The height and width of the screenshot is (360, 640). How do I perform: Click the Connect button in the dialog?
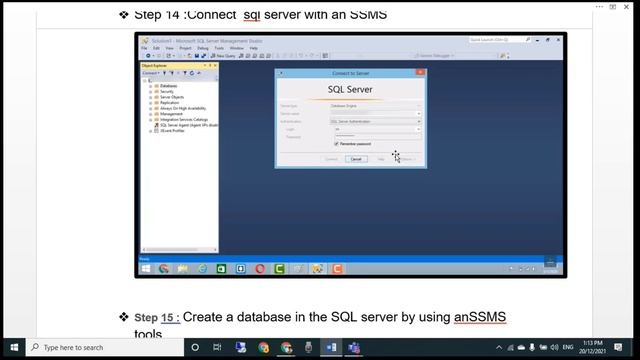pos(331,159)
